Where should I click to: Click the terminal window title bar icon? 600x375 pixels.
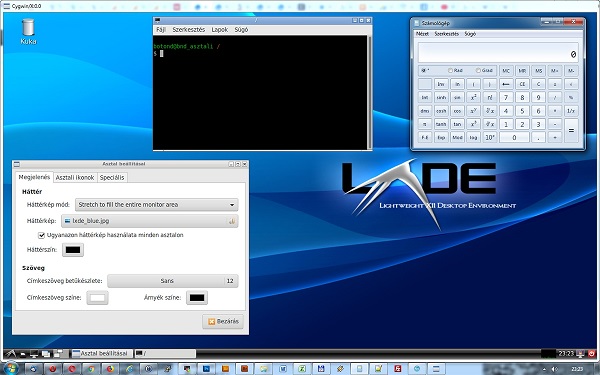coord(157,20)
